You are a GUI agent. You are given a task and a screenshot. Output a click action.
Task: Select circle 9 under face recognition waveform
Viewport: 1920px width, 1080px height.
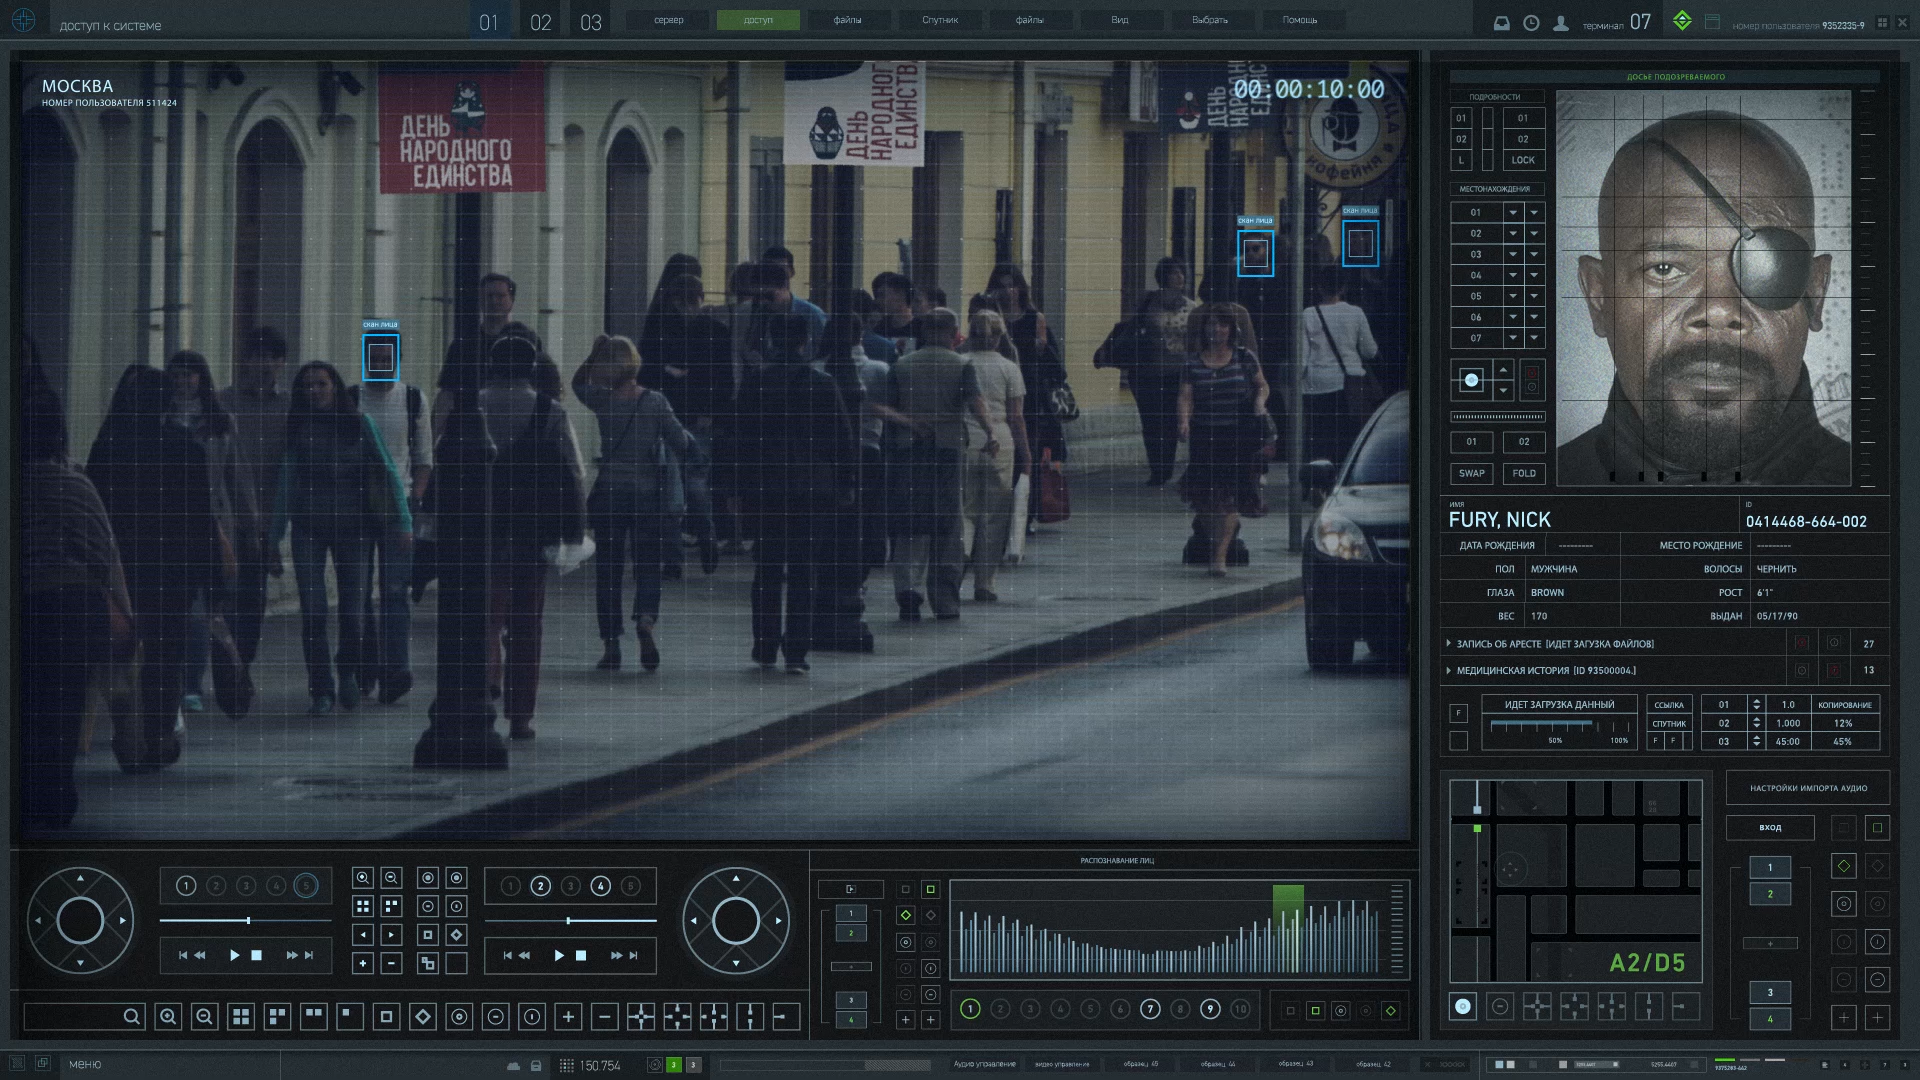1210,1009
